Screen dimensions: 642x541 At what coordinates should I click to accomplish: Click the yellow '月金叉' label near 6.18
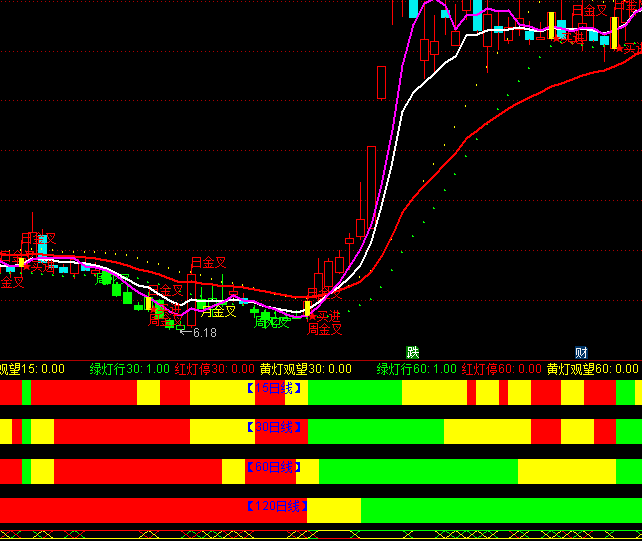pyautogui.click(x=218, y=311)
